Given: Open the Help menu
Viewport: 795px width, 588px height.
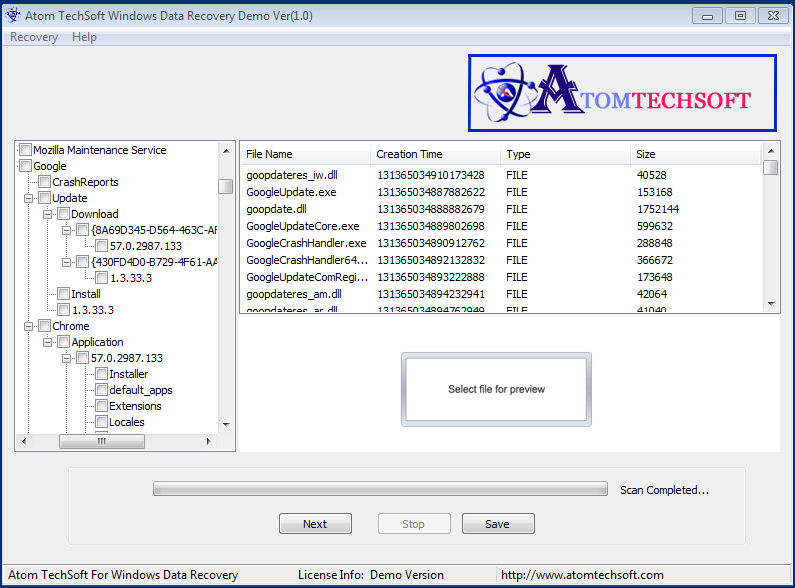Looking at the screenshot, I should [85, 37].
